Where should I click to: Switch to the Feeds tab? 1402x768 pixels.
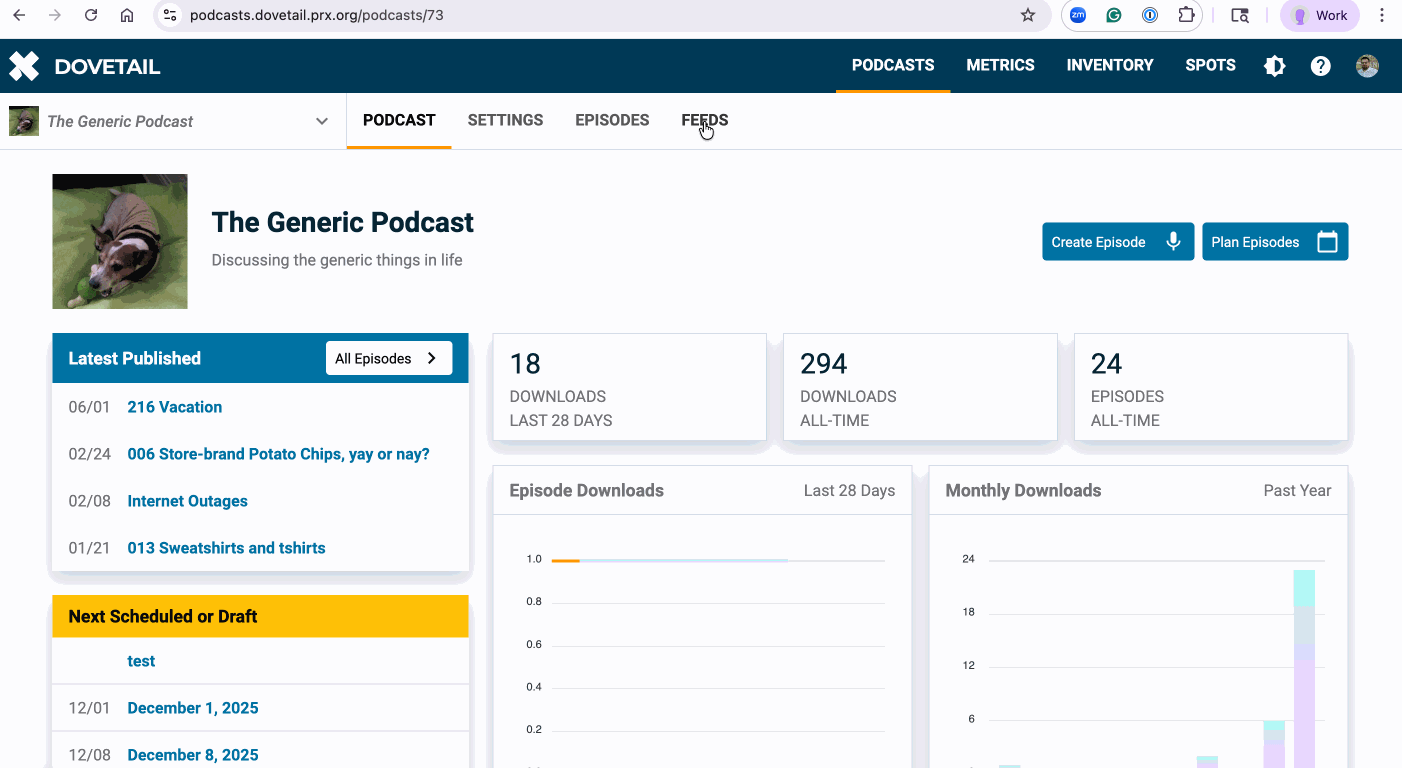coord(704,120)
